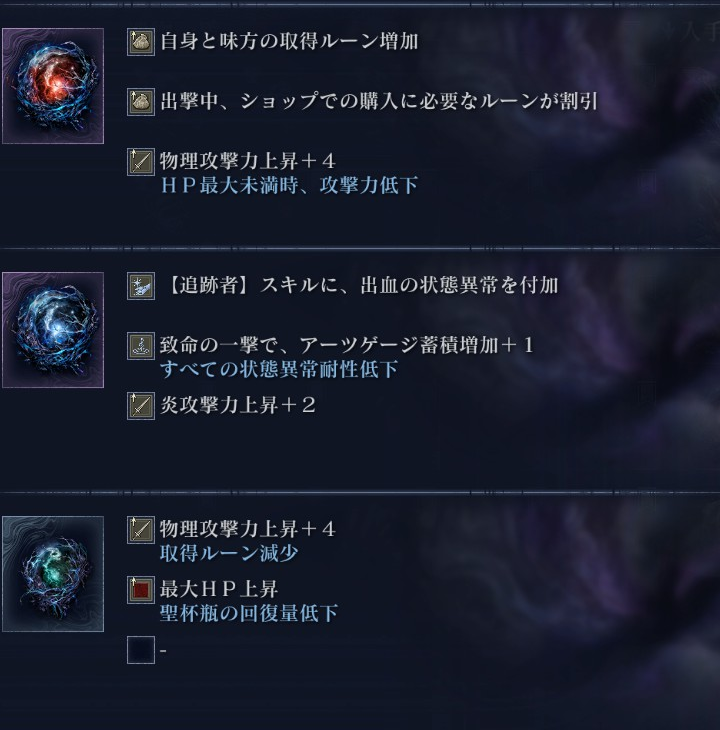Click the blue 聖杯瓶の回復量低下 penalty text
The width and height of the screenshot is (720, 730).
(x=249, y=614)
